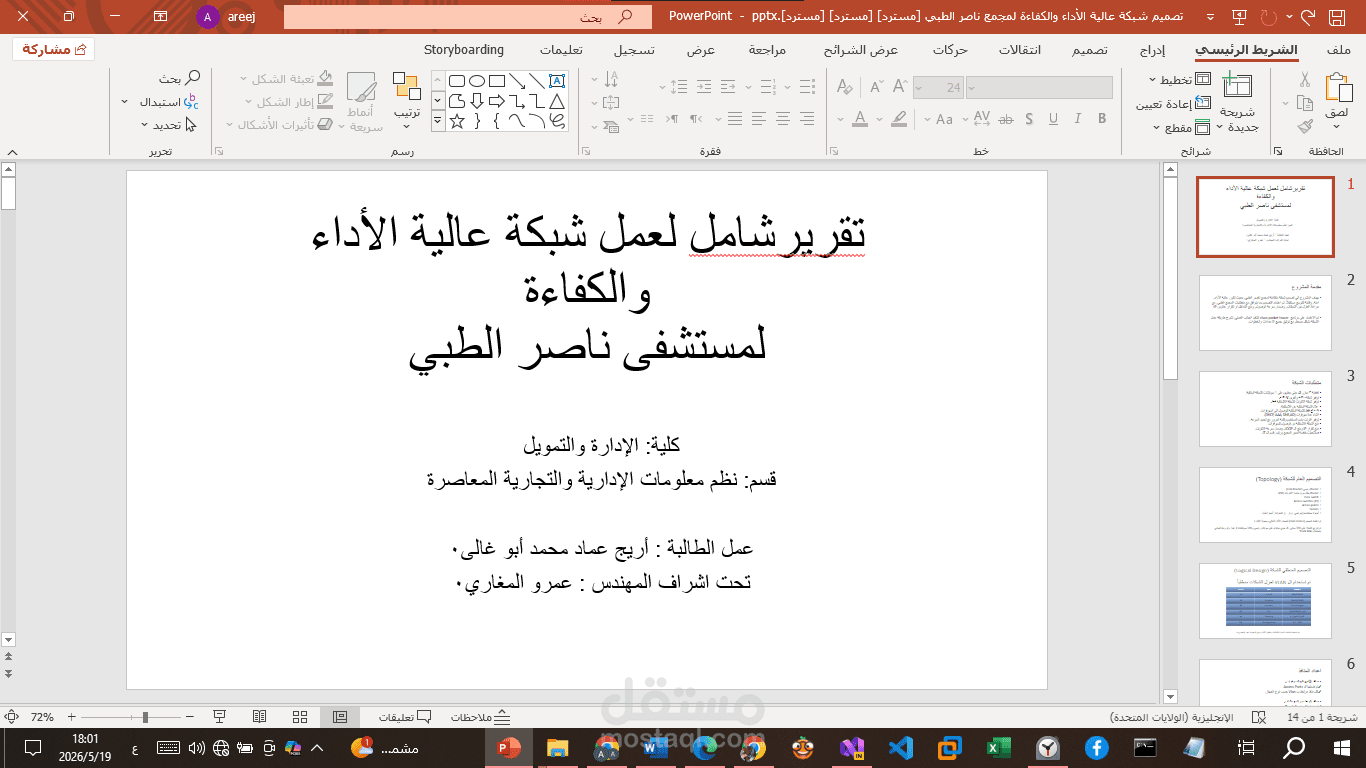Open the Replace (استبدال) dropdown arrow

coord(125,102)
